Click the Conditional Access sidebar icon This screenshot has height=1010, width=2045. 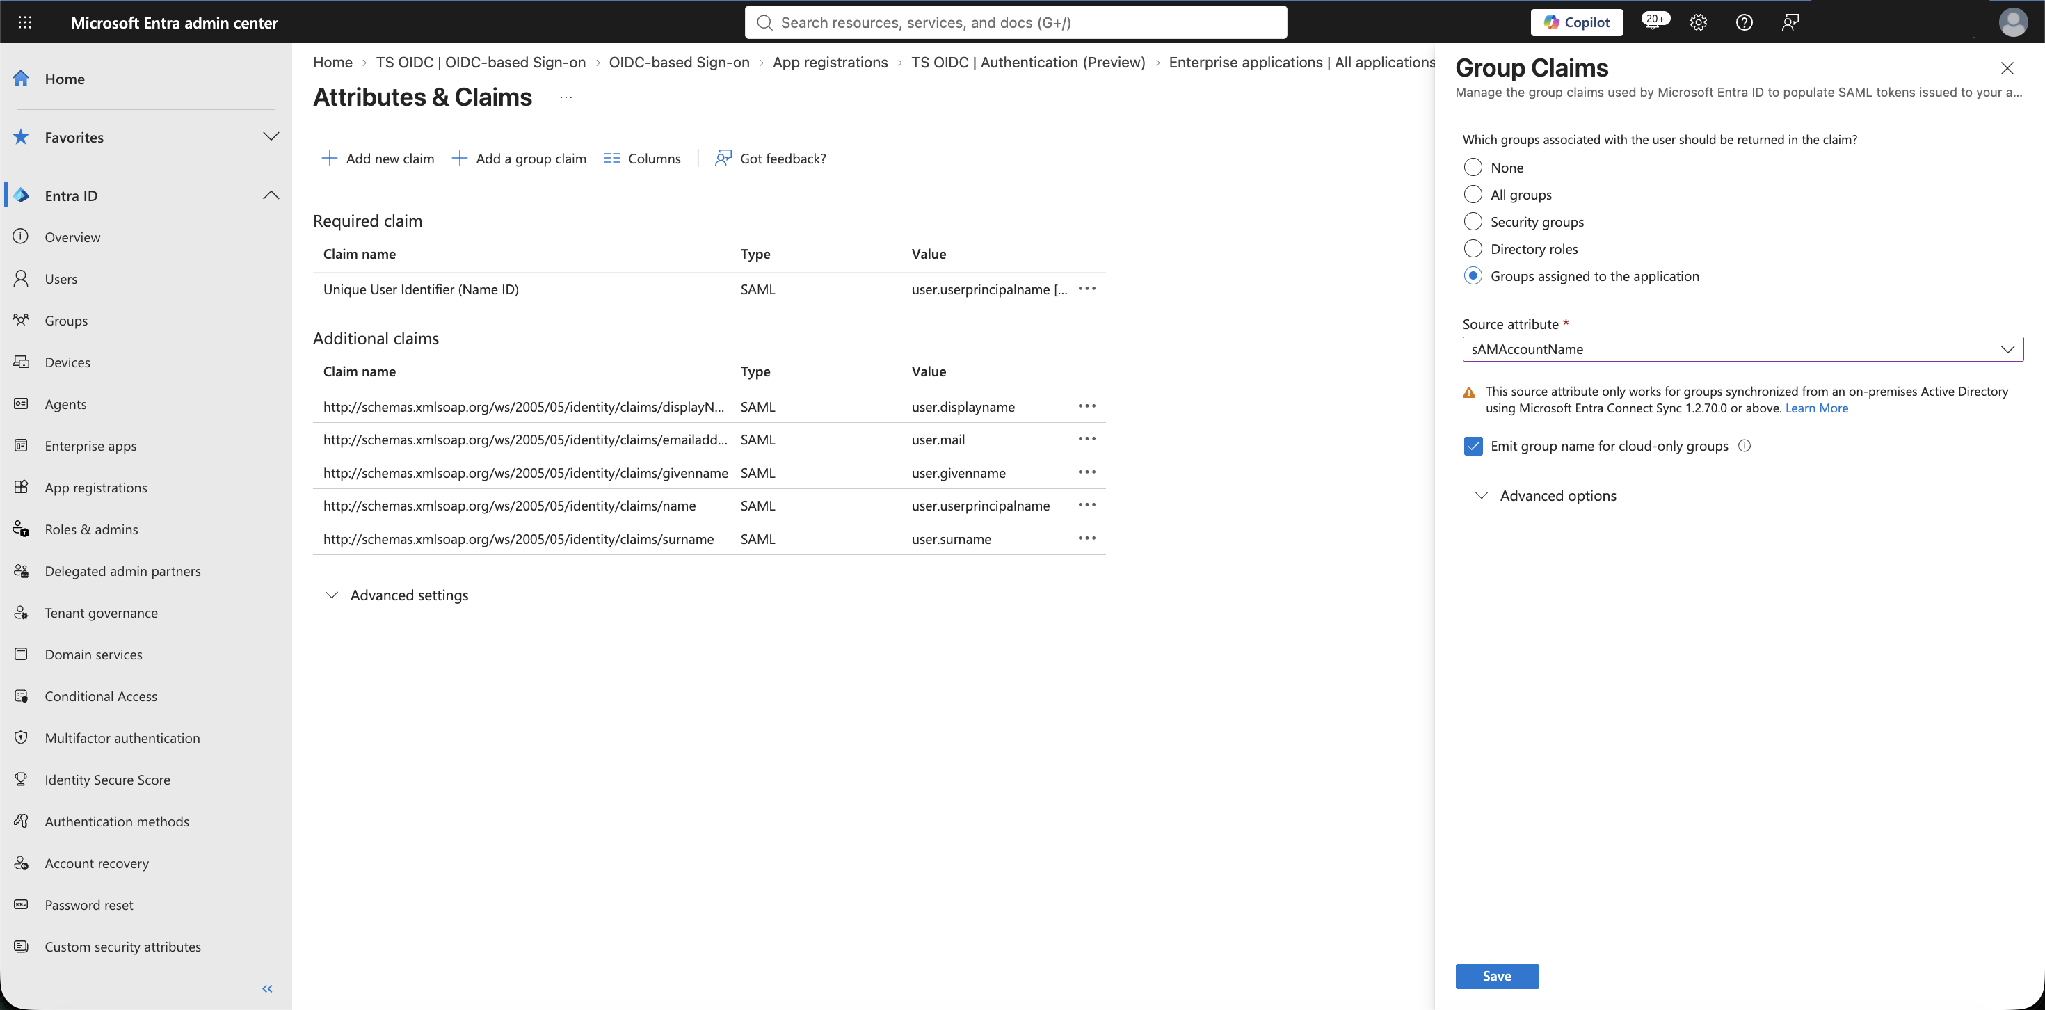coord(21,696)
